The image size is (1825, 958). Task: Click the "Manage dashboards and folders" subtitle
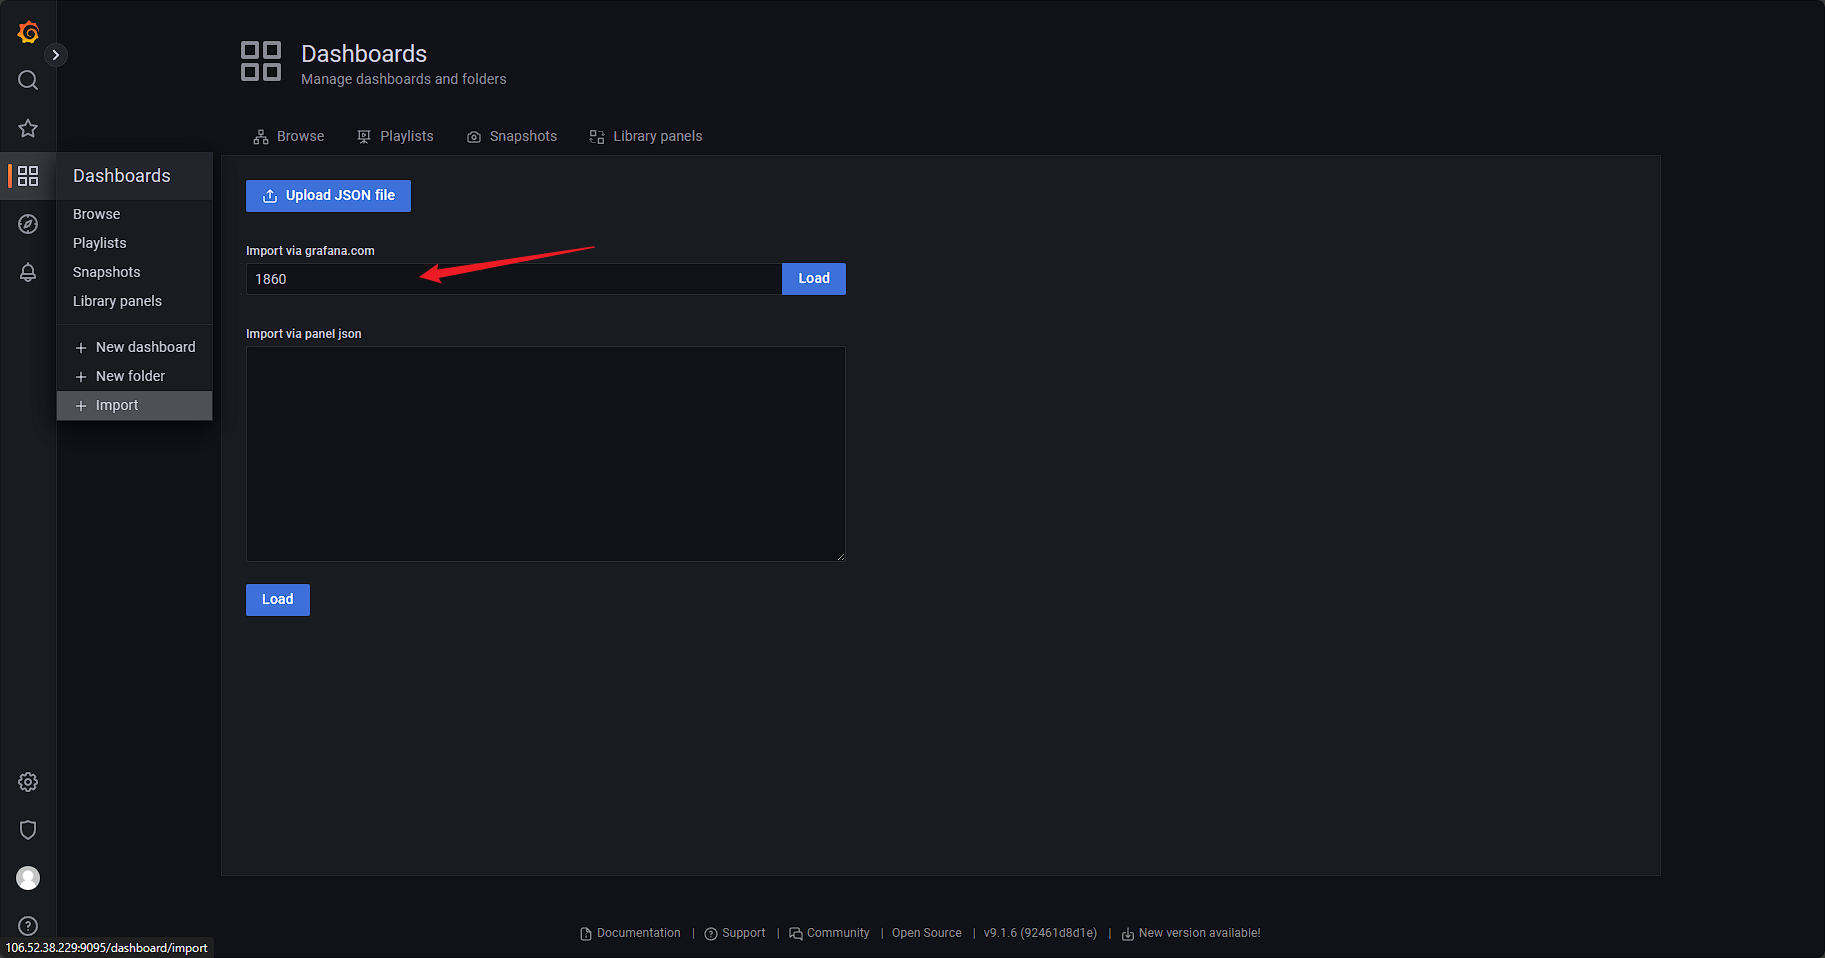pos(404,79)
